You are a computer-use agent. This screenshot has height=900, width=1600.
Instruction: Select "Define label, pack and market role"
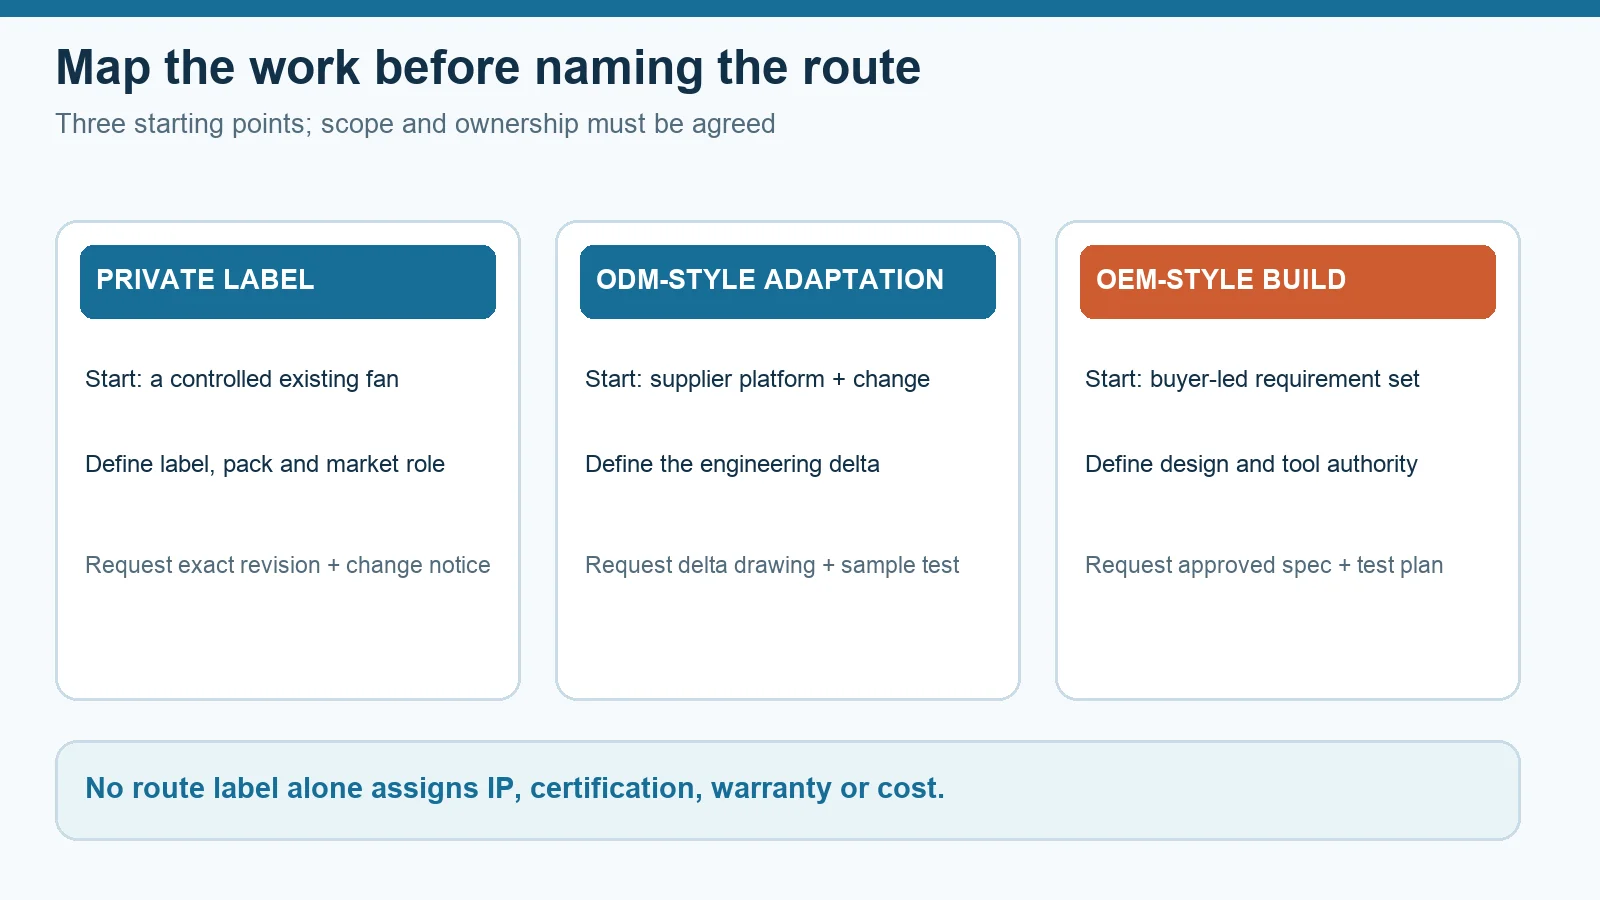(x=265, y=464)
